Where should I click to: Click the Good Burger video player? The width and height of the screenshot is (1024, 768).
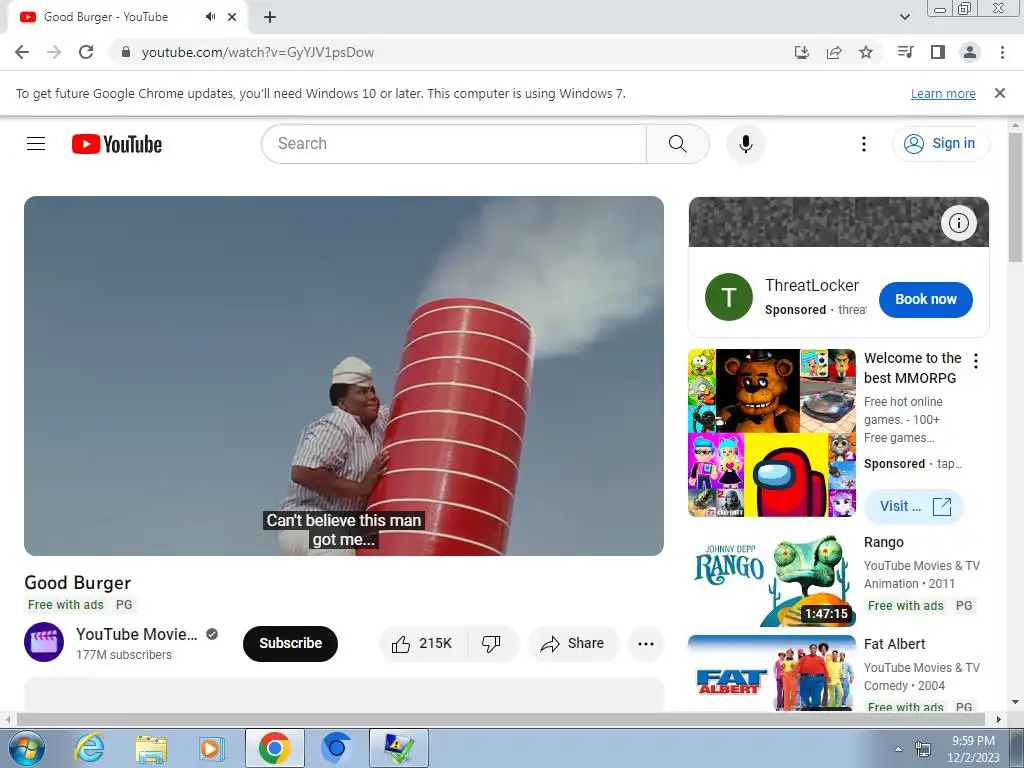(x=344, y=376)
